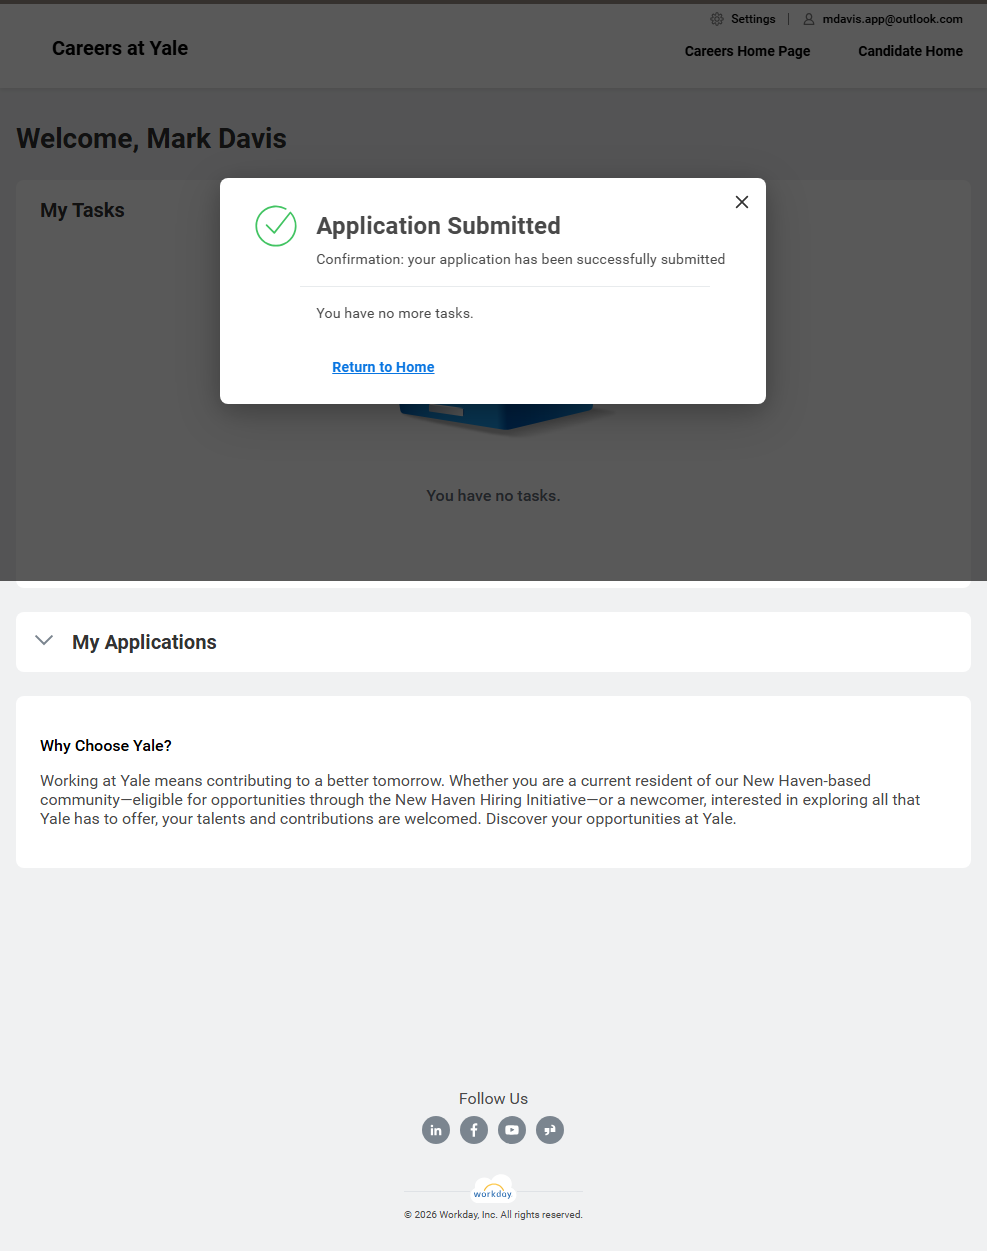Viewport: 987px width, 1251px height.
Task: Open the Settings text link
Action: (753, 19)
